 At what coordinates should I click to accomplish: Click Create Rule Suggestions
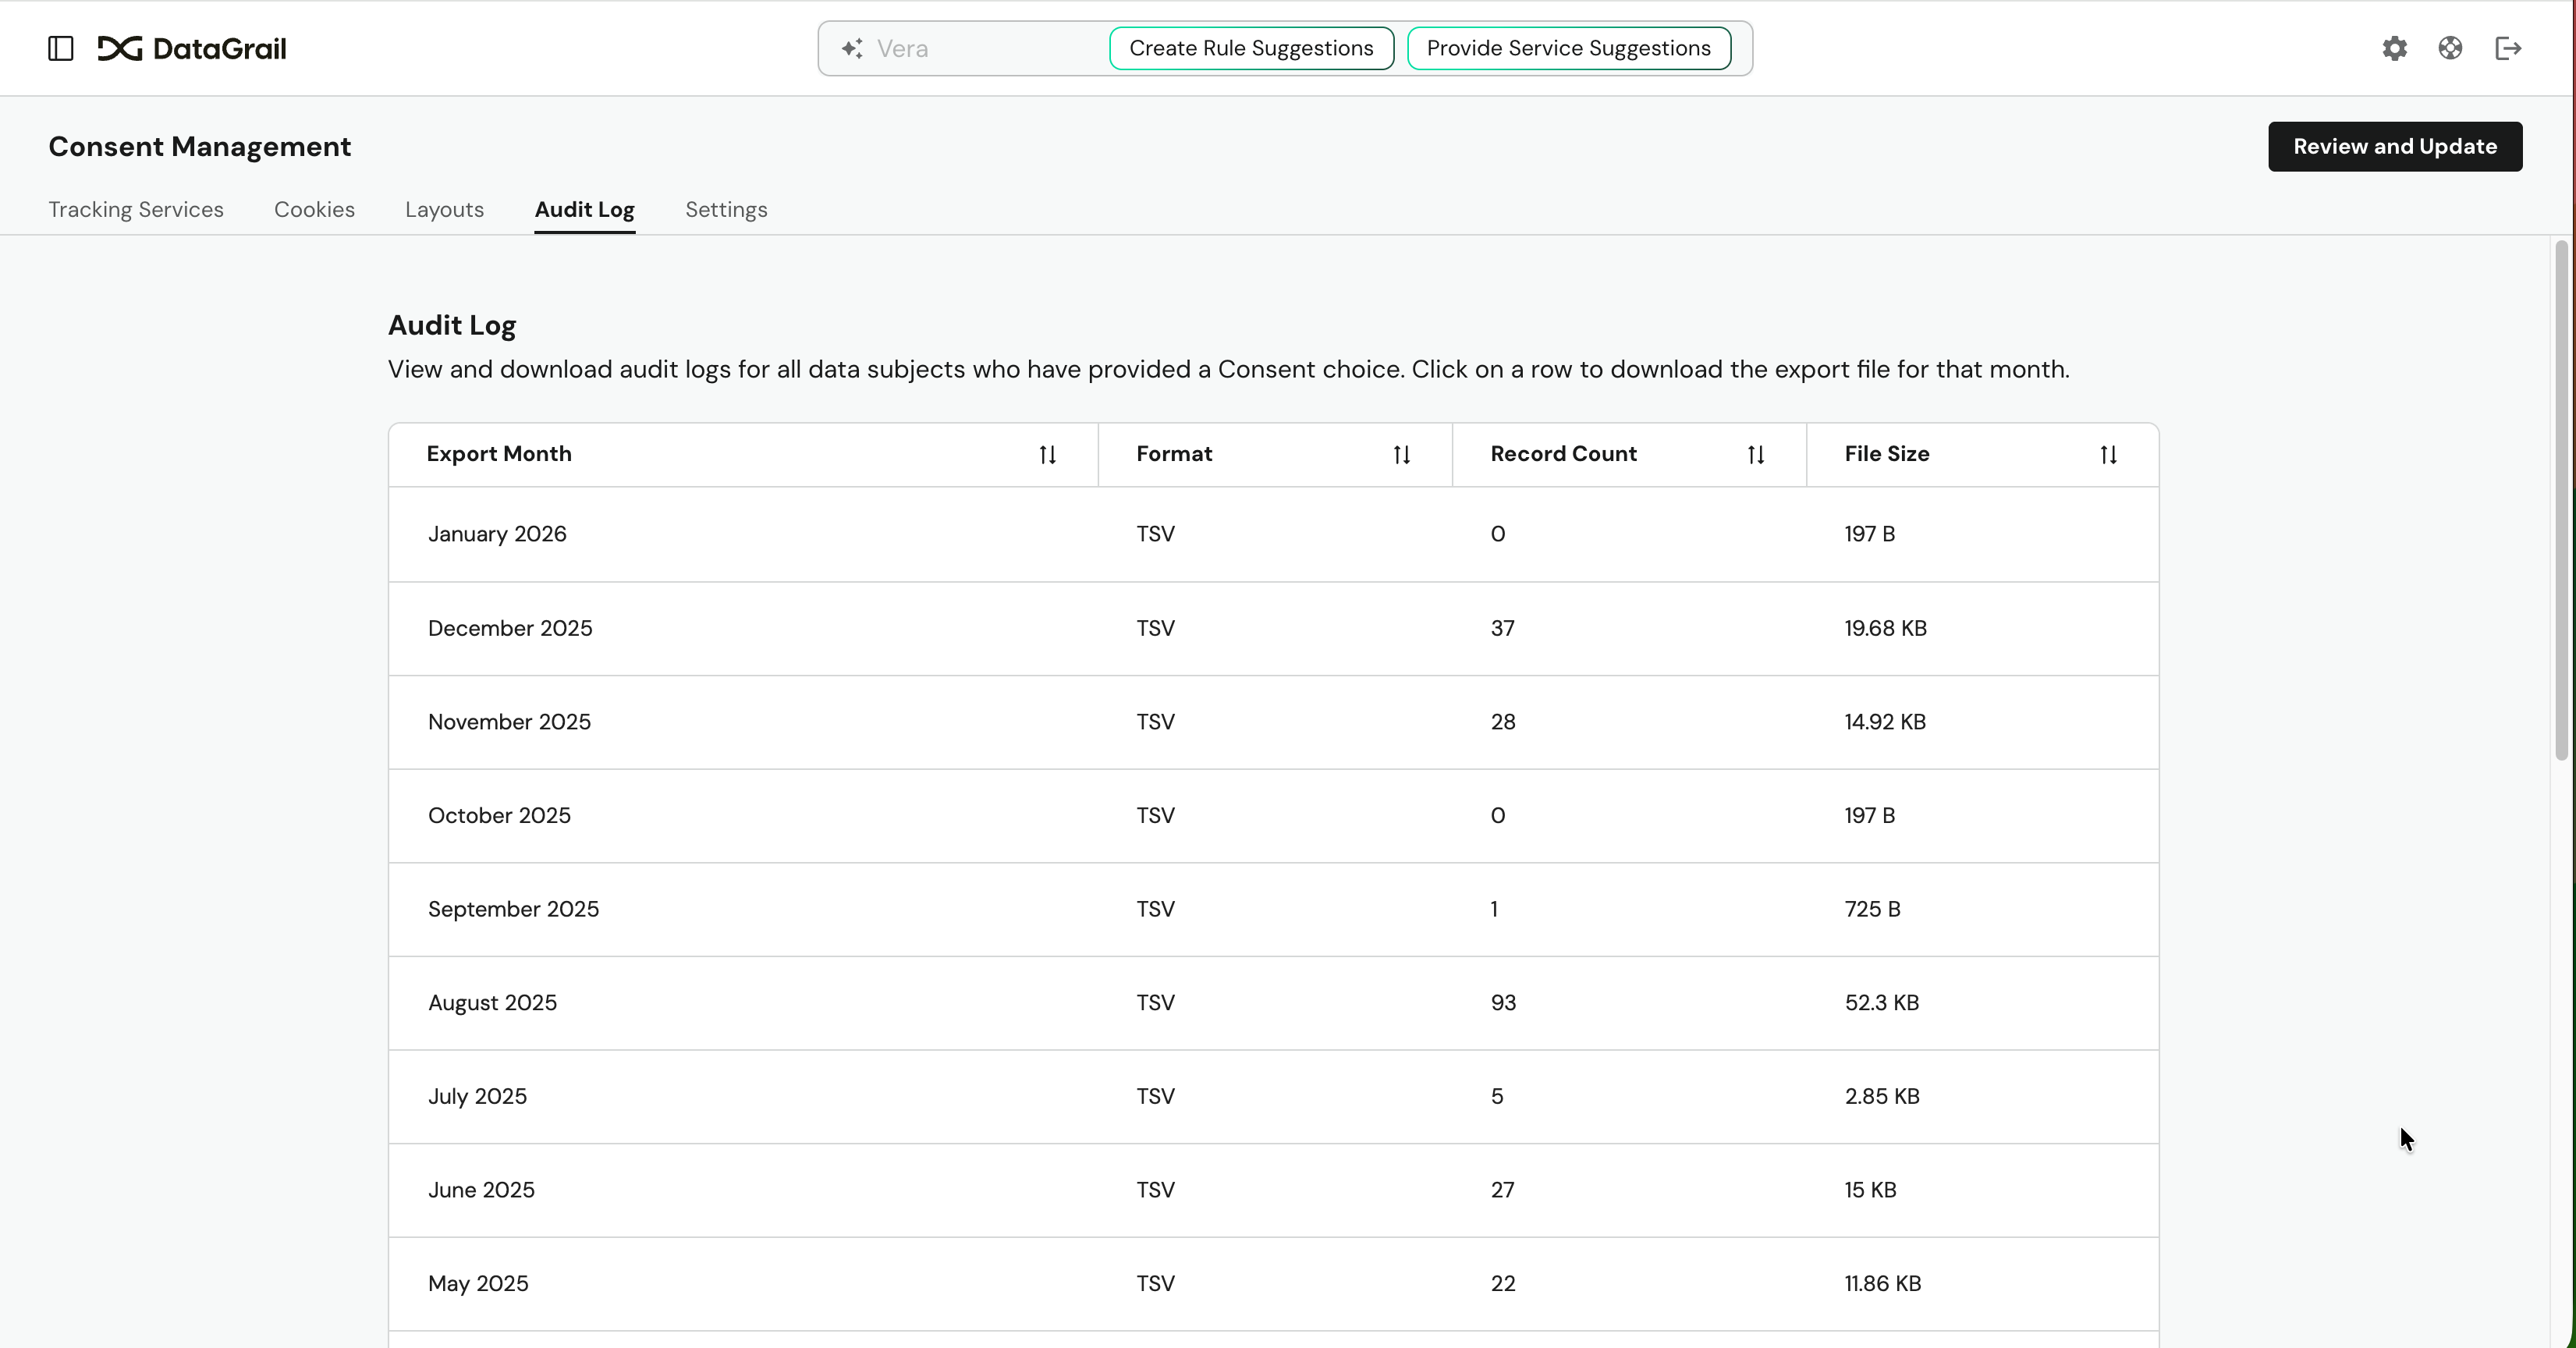pos(1250,48)
